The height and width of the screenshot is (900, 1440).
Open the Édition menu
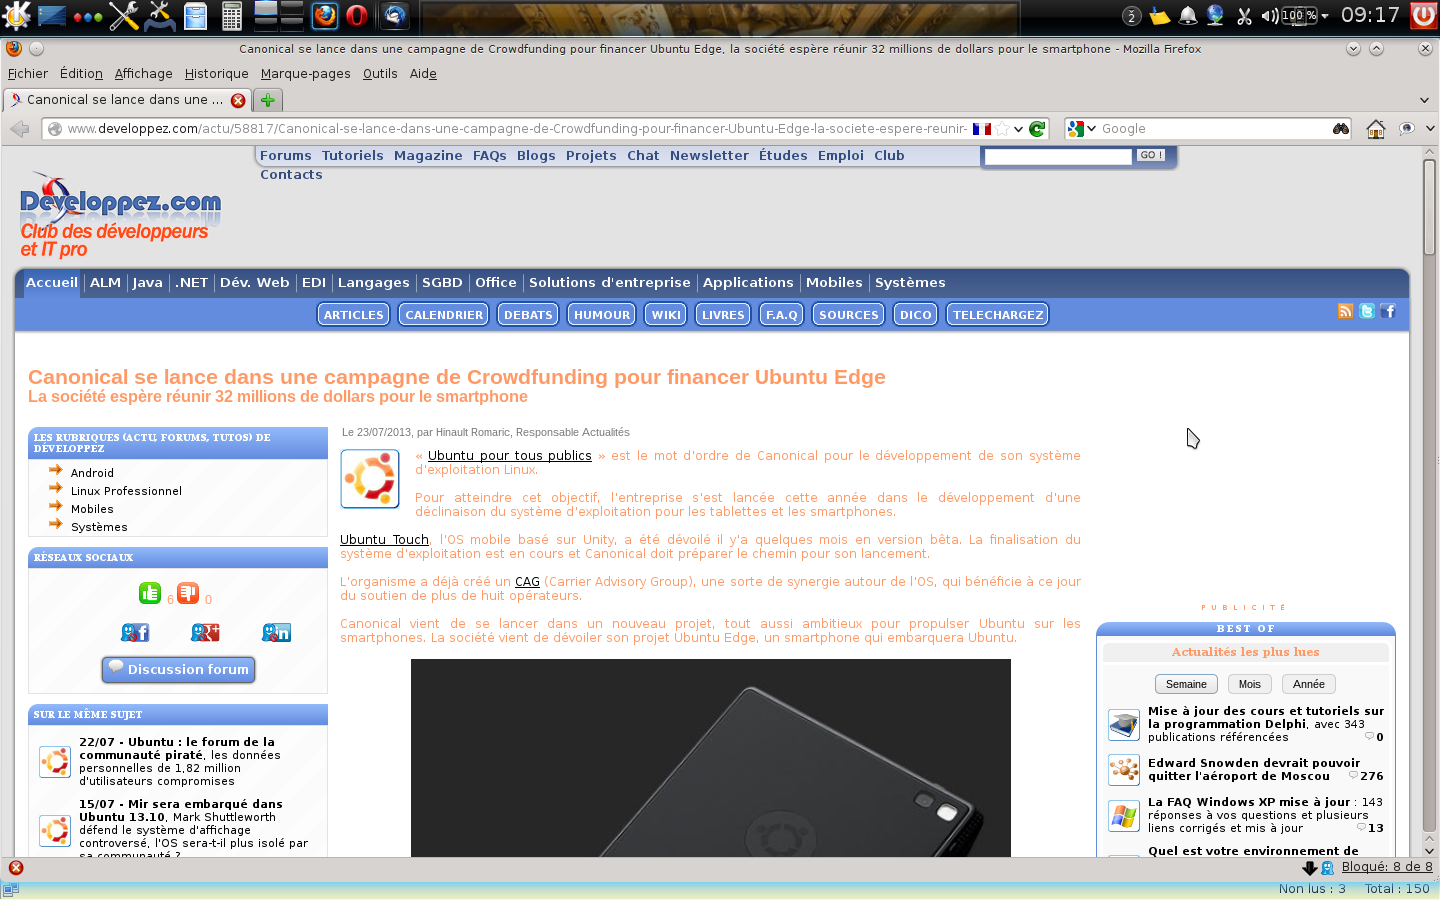pyautogui.click(x=81, y=74)
